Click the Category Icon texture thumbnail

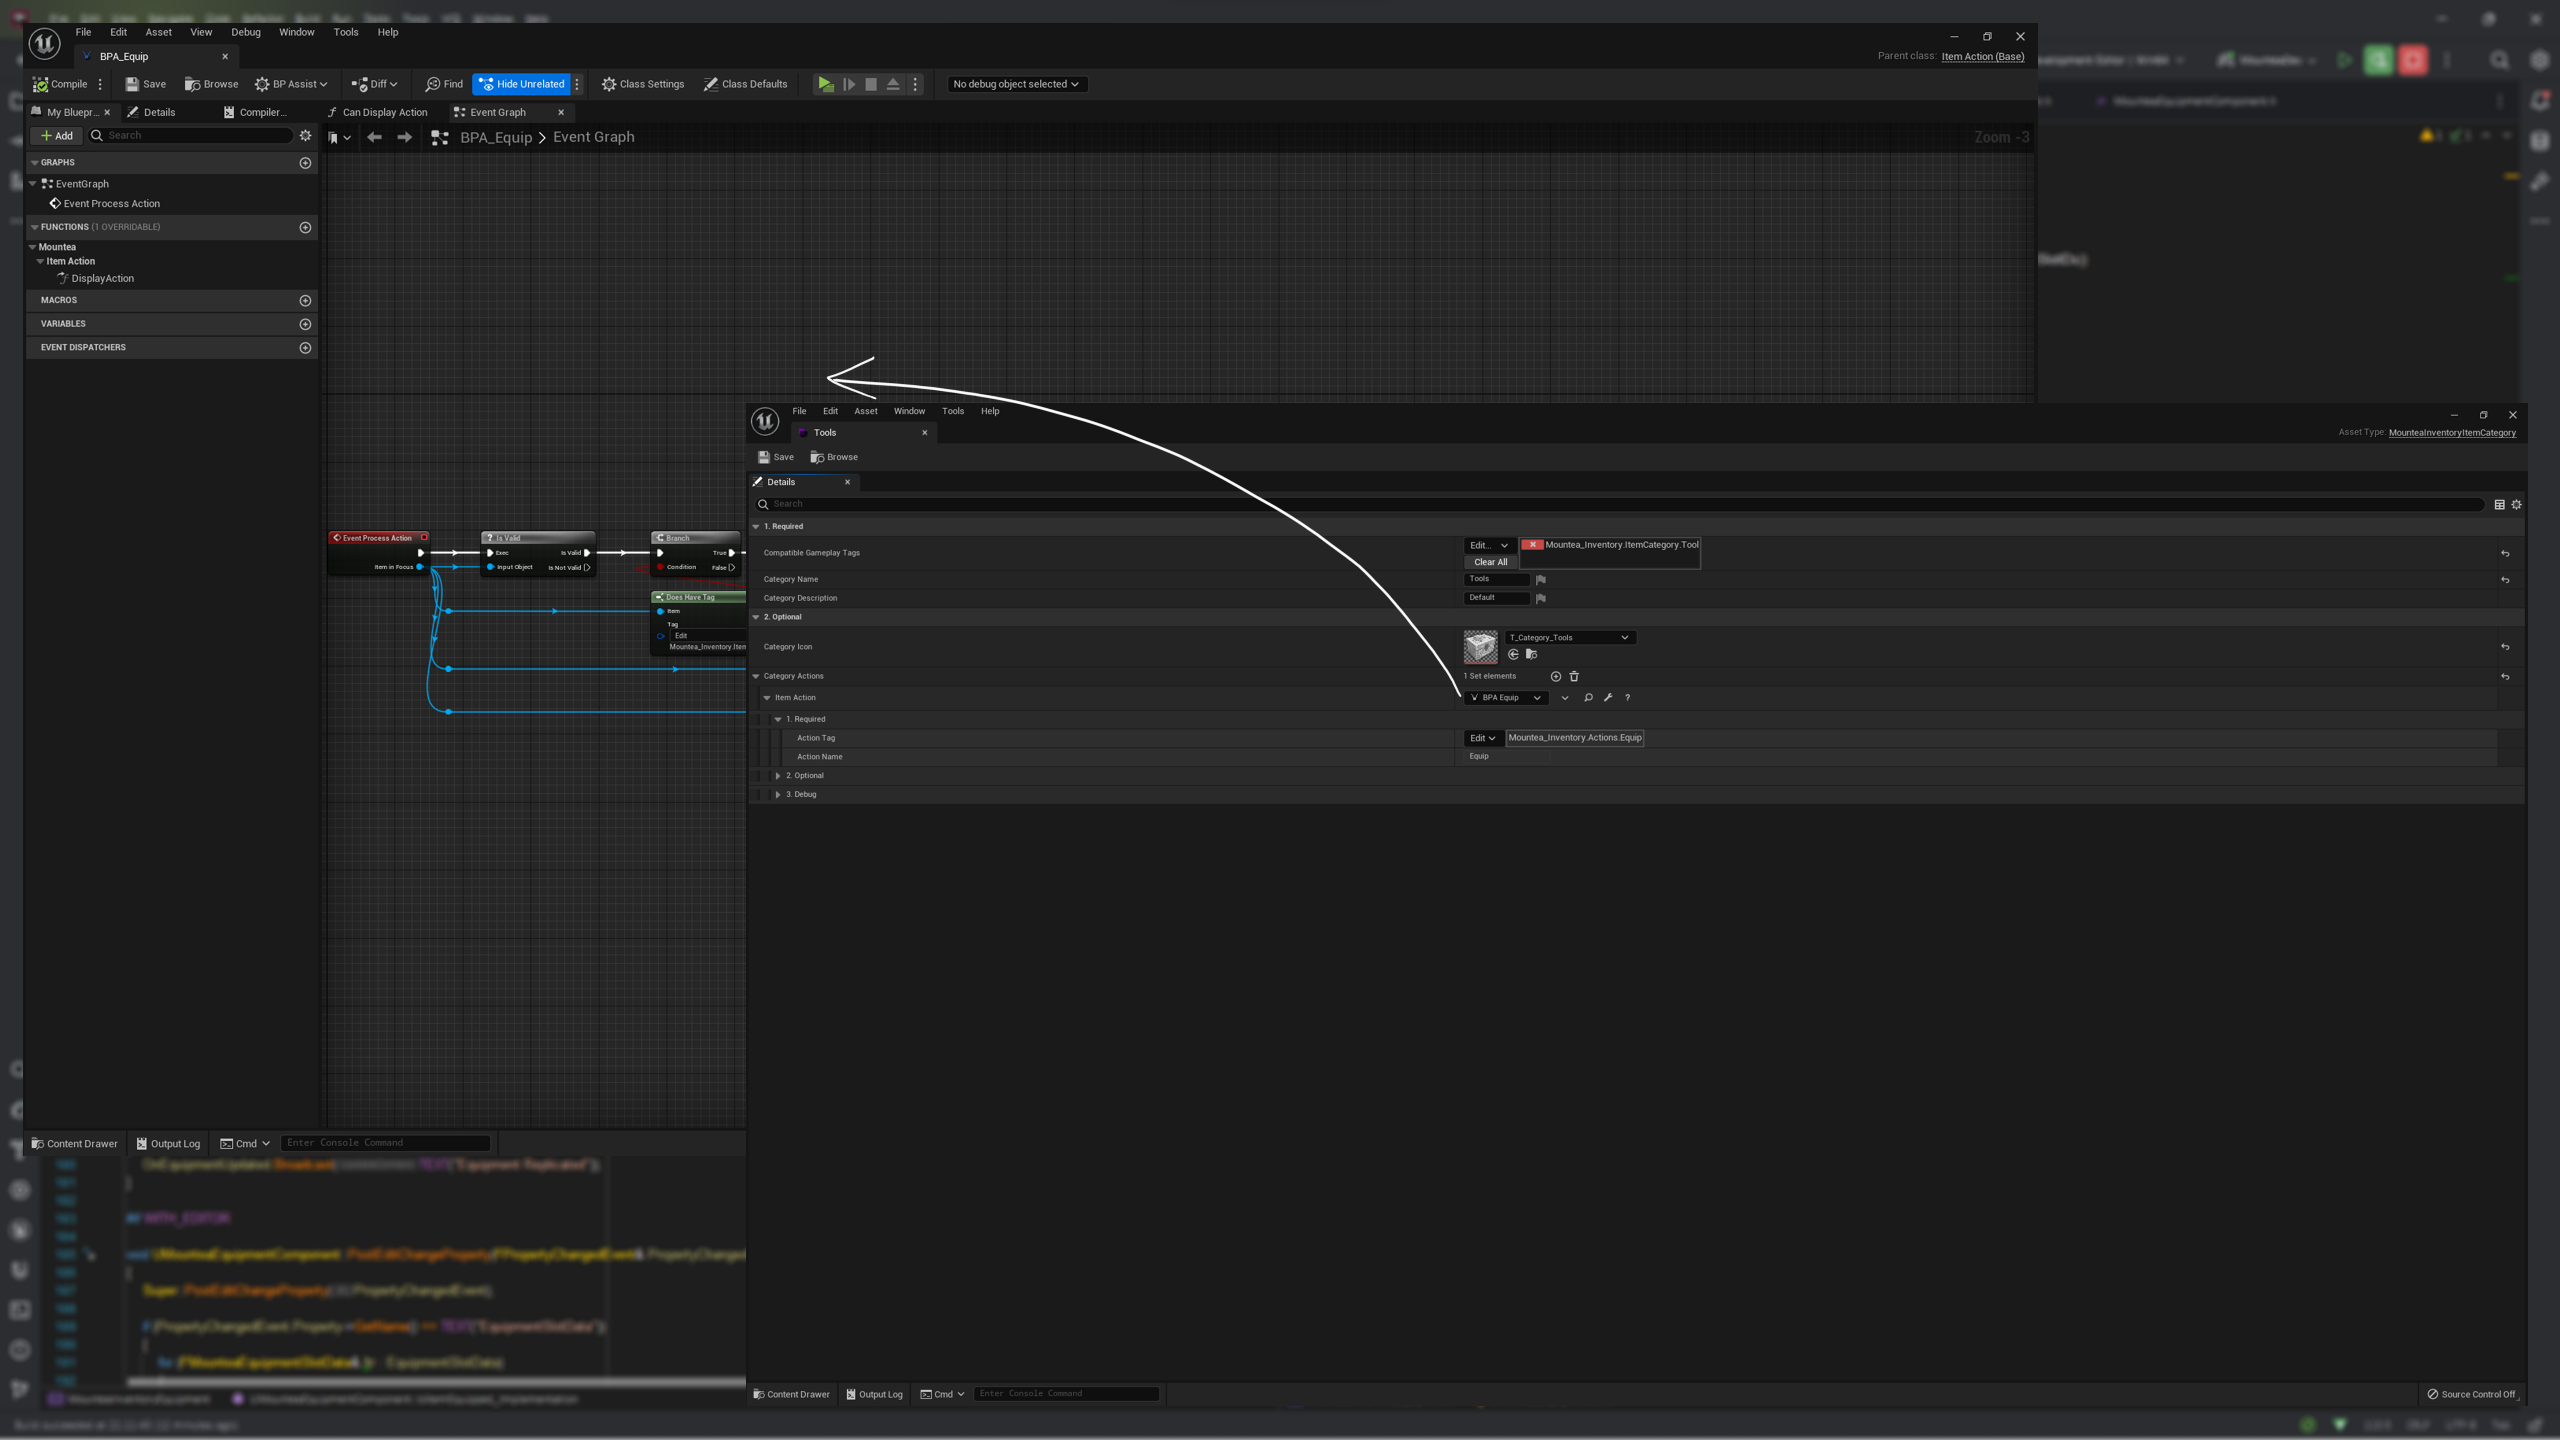point(1480,647)
